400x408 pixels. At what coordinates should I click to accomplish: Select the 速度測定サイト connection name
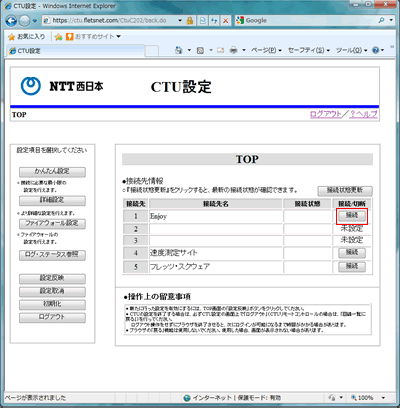[216, 253]
